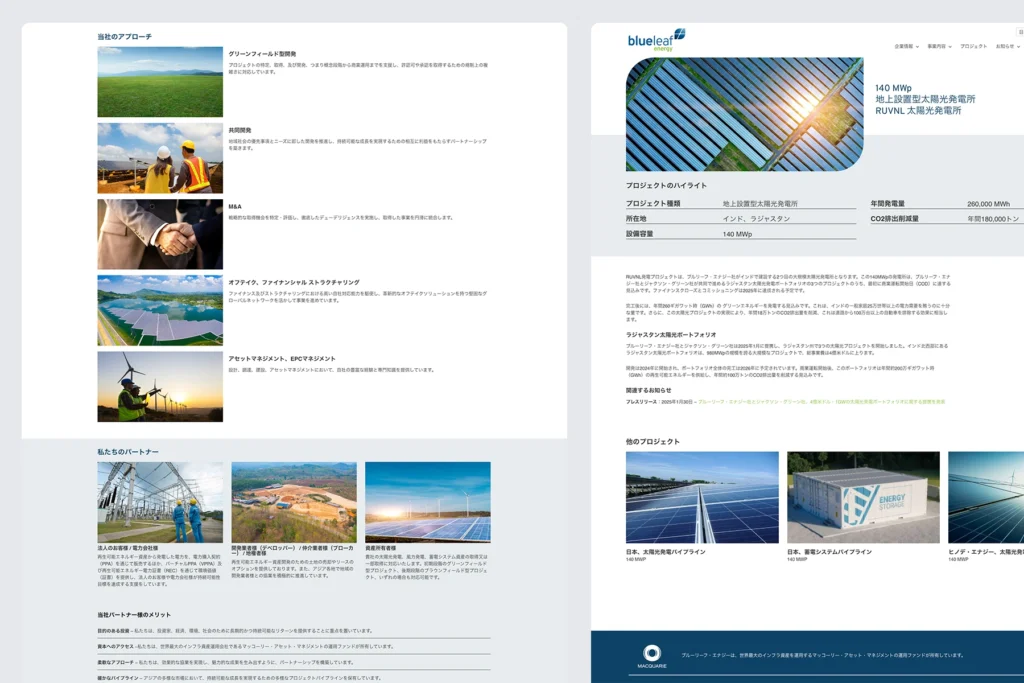Click the 共同開発 workers in vests image

pyautogui.click(x=160, y=158)
